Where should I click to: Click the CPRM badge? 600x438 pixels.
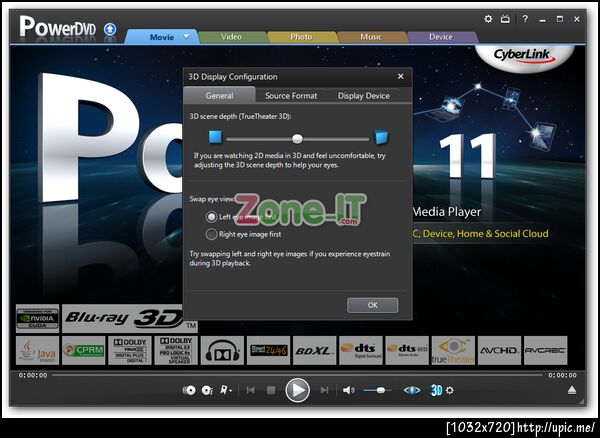(x=83, y=350)
